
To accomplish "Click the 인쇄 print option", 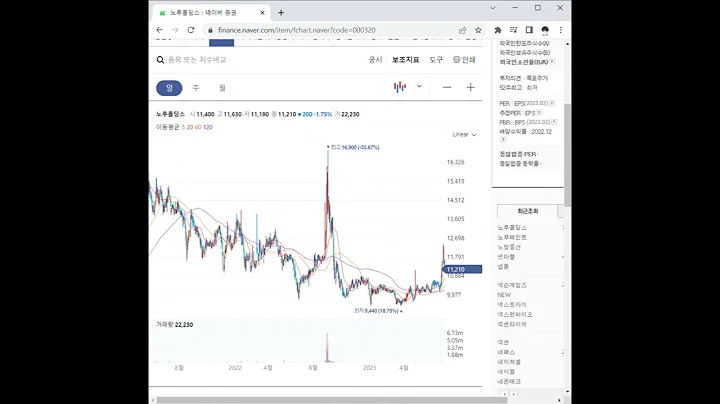I will 464,60.
